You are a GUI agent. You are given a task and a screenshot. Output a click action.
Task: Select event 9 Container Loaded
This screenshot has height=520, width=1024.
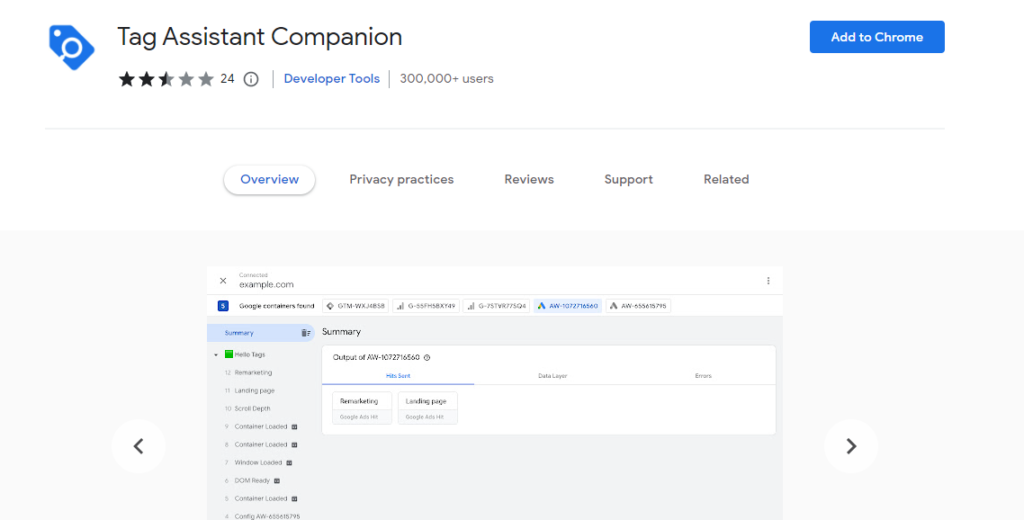tap(261, 427)
